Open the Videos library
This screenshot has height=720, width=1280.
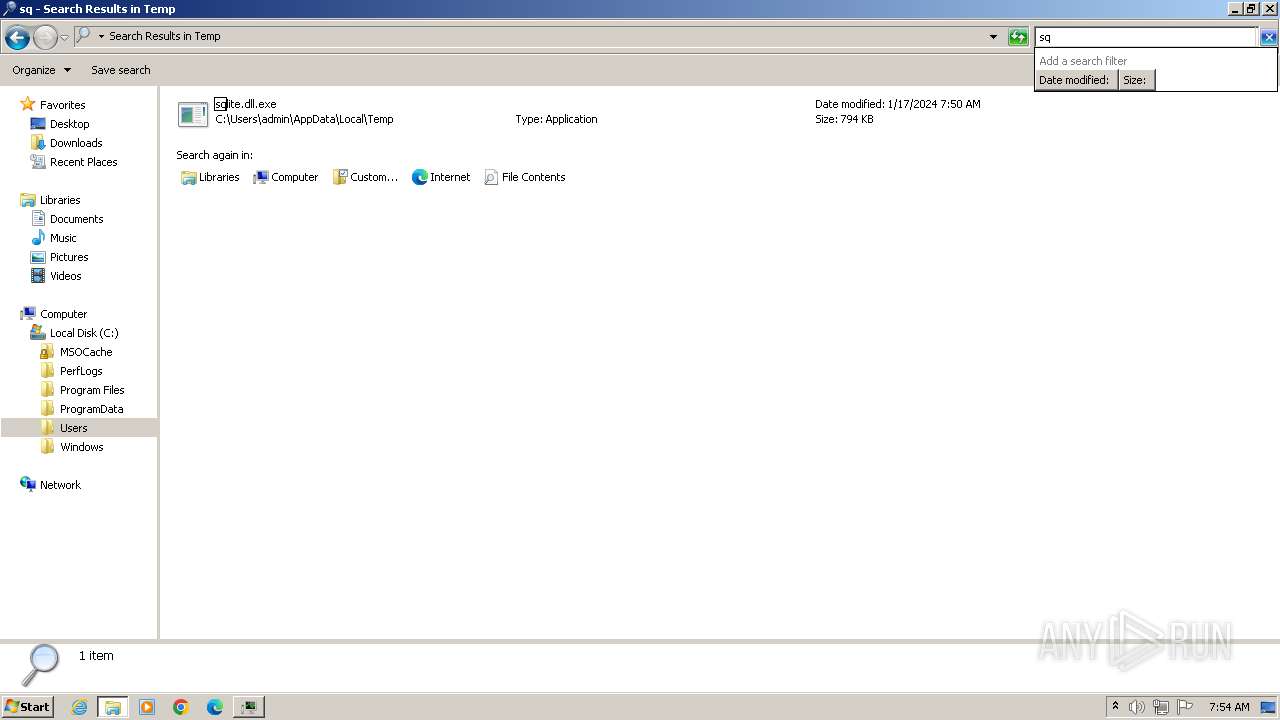66,276
